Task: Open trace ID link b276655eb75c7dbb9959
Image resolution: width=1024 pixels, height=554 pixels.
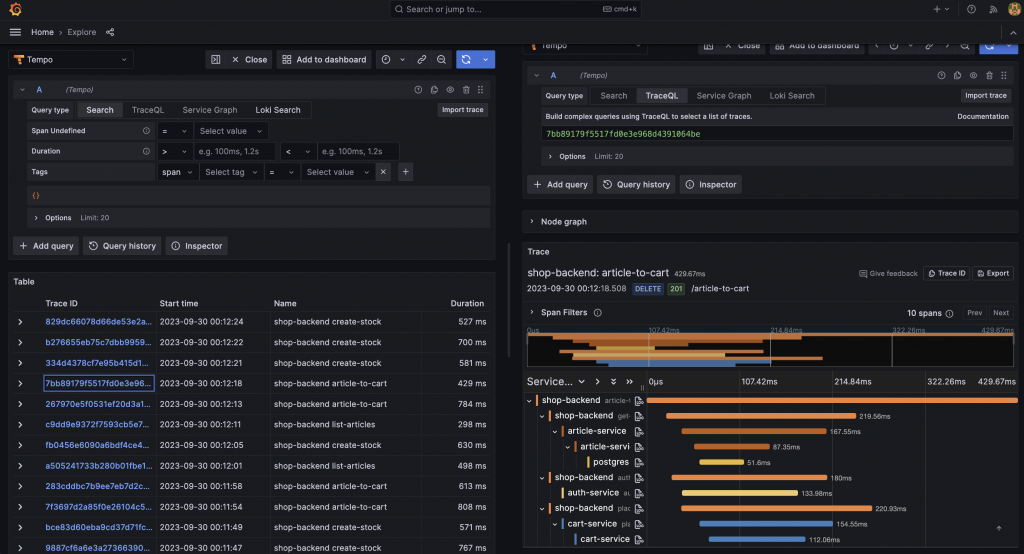Action: [98, 342]
